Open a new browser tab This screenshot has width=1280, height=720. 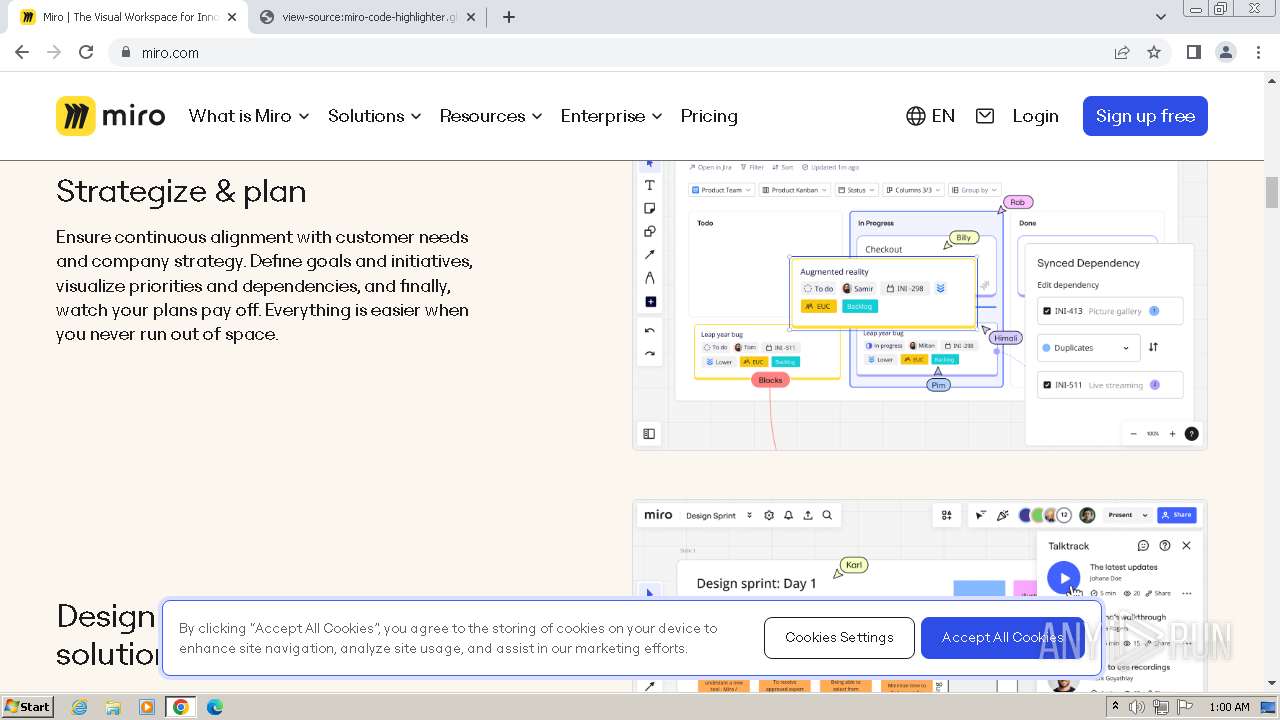tap(509, 17)
